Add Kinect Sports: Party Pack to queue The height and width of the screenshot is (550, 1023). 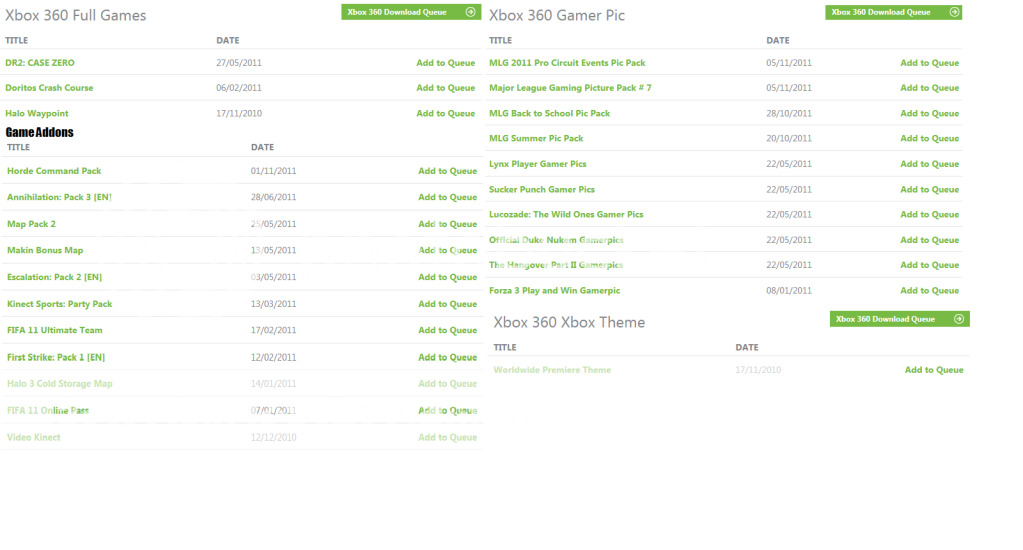point(447,304)
